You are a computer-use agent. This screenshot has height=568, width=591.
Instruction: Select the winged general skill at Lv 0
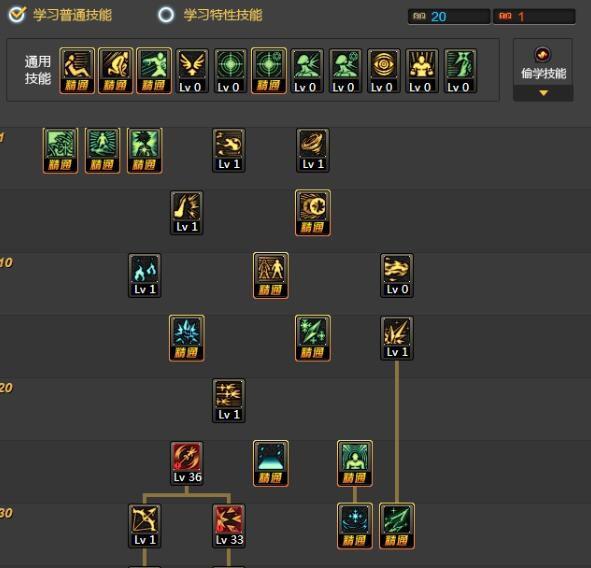click(x=192, y=71)
